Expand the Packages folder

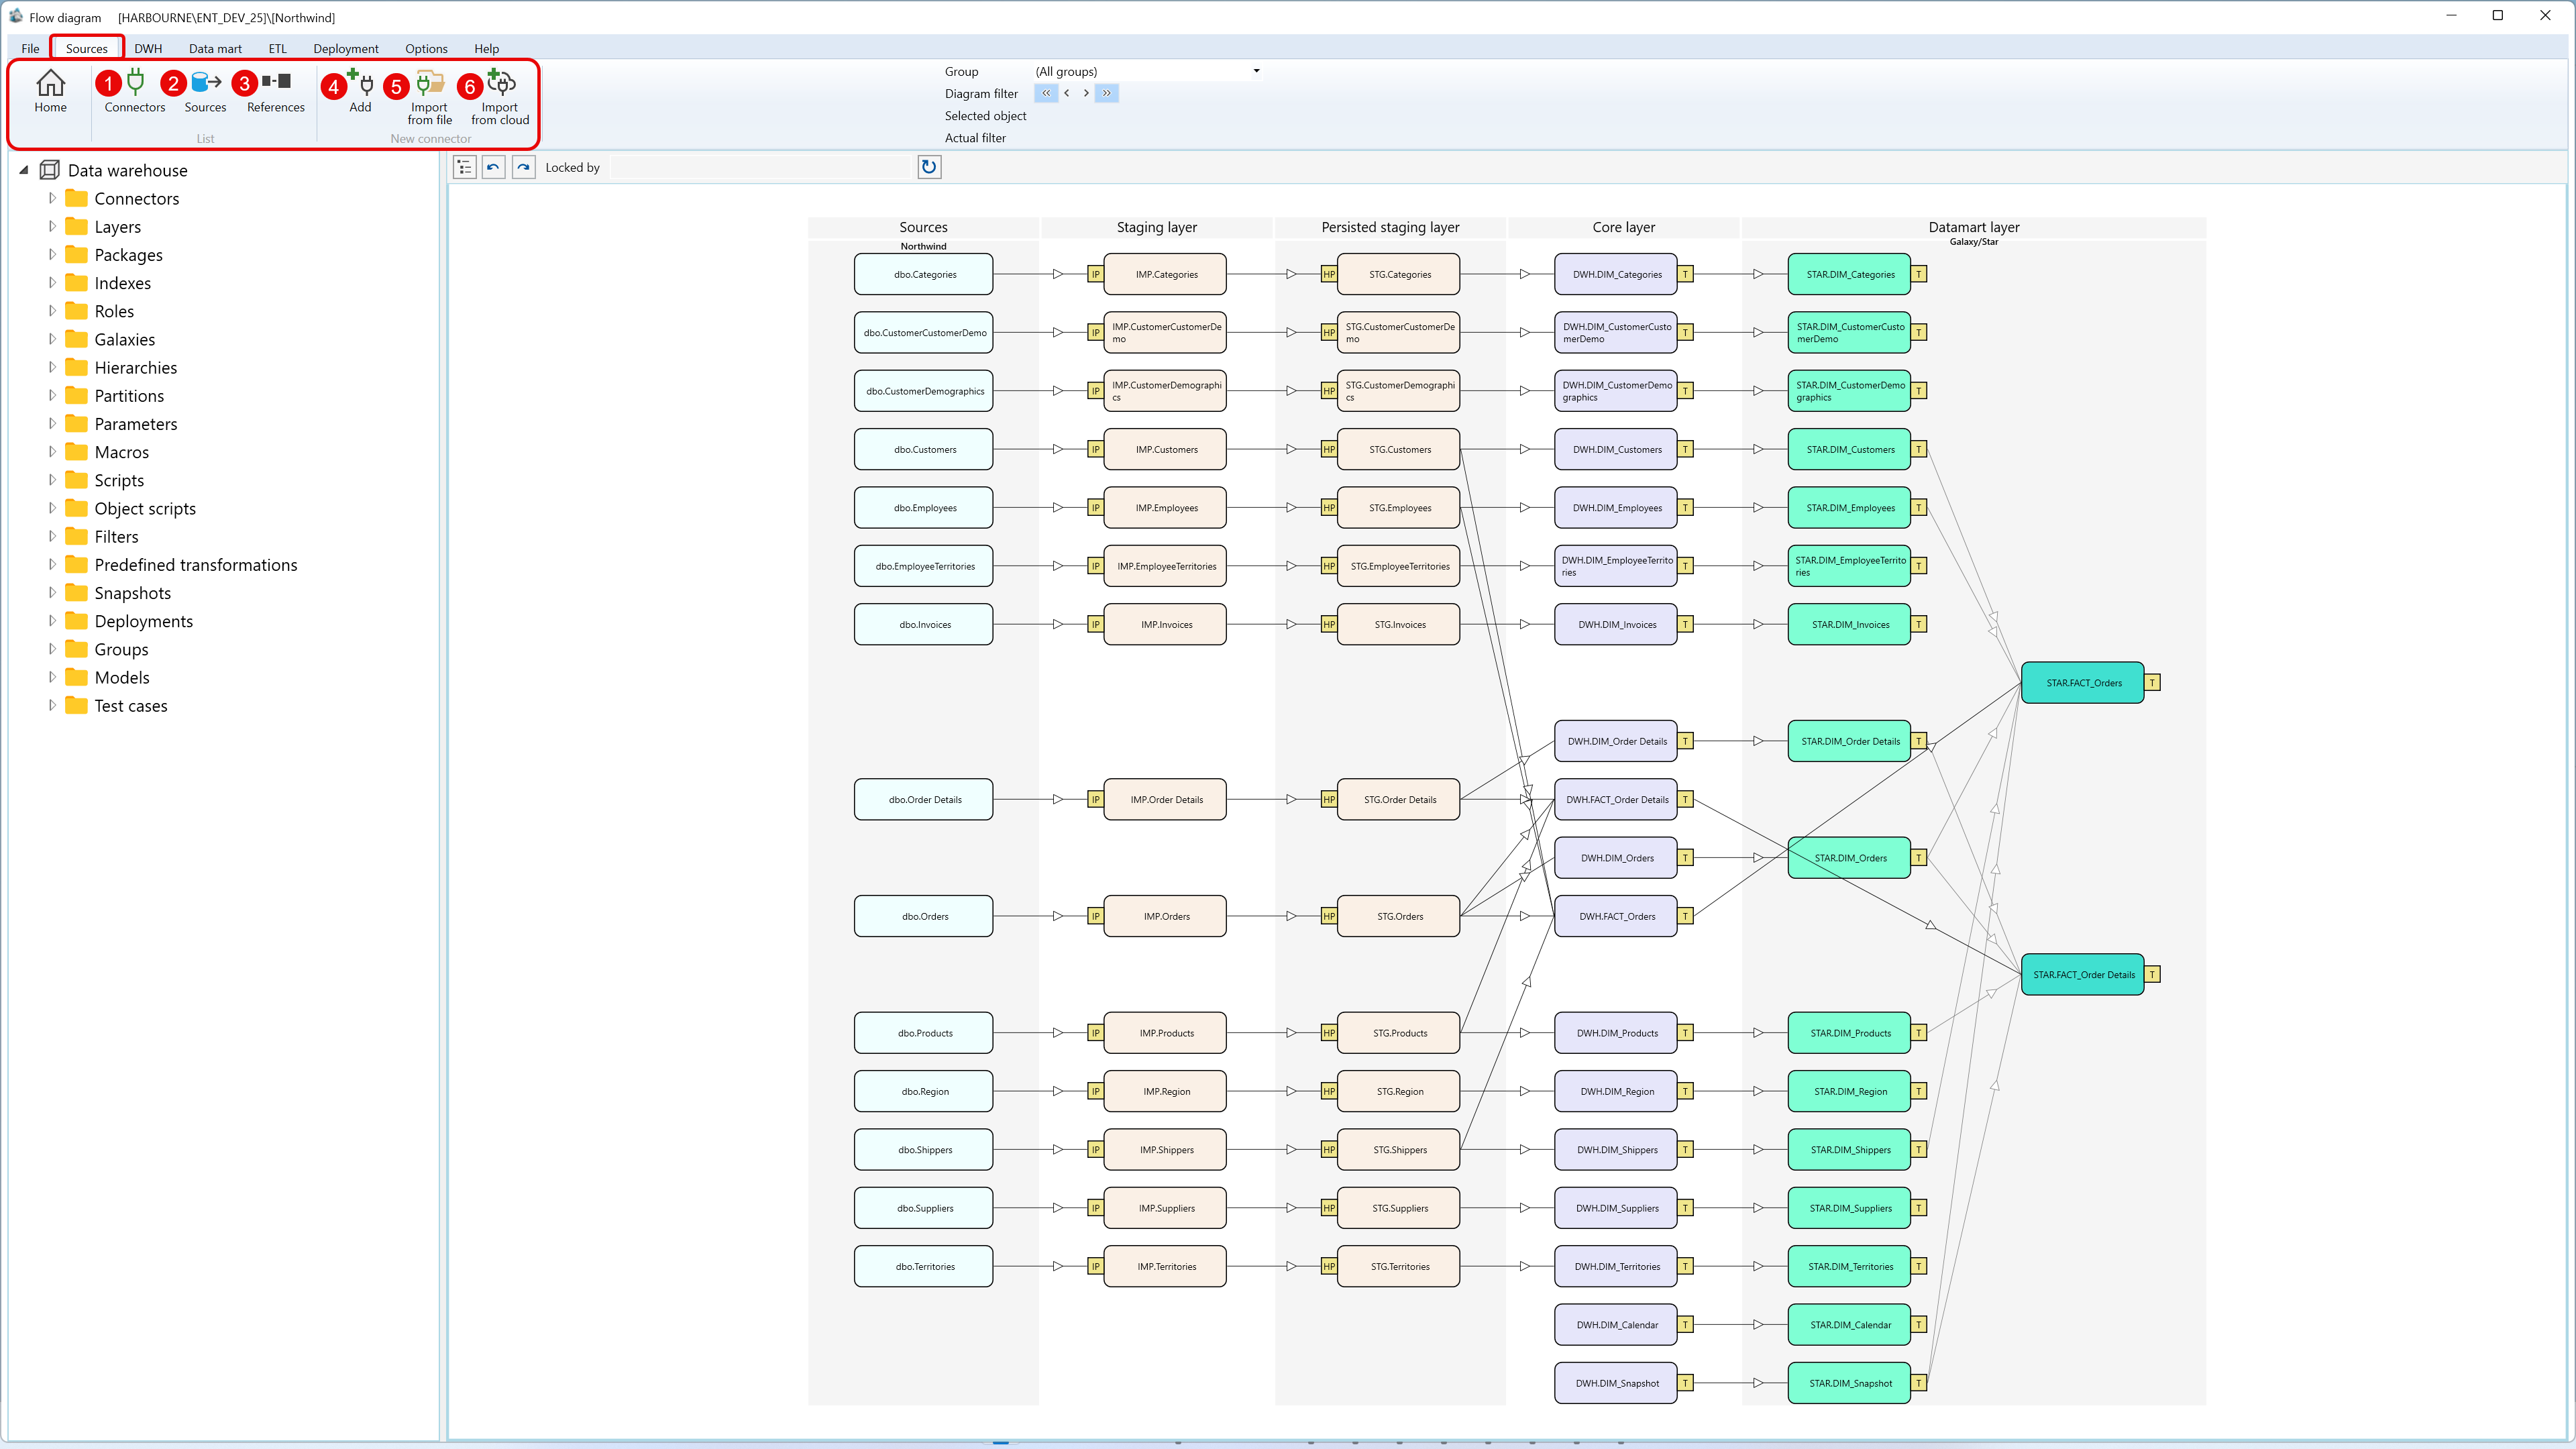52,254
